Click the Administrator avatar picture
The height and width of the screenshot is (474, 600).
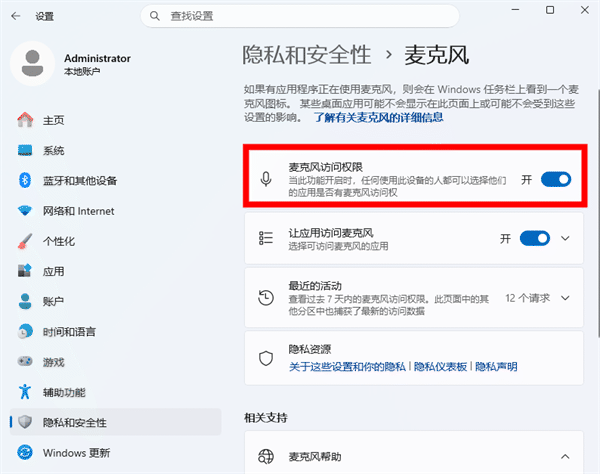pyautogui.click(x=33, y=64)
